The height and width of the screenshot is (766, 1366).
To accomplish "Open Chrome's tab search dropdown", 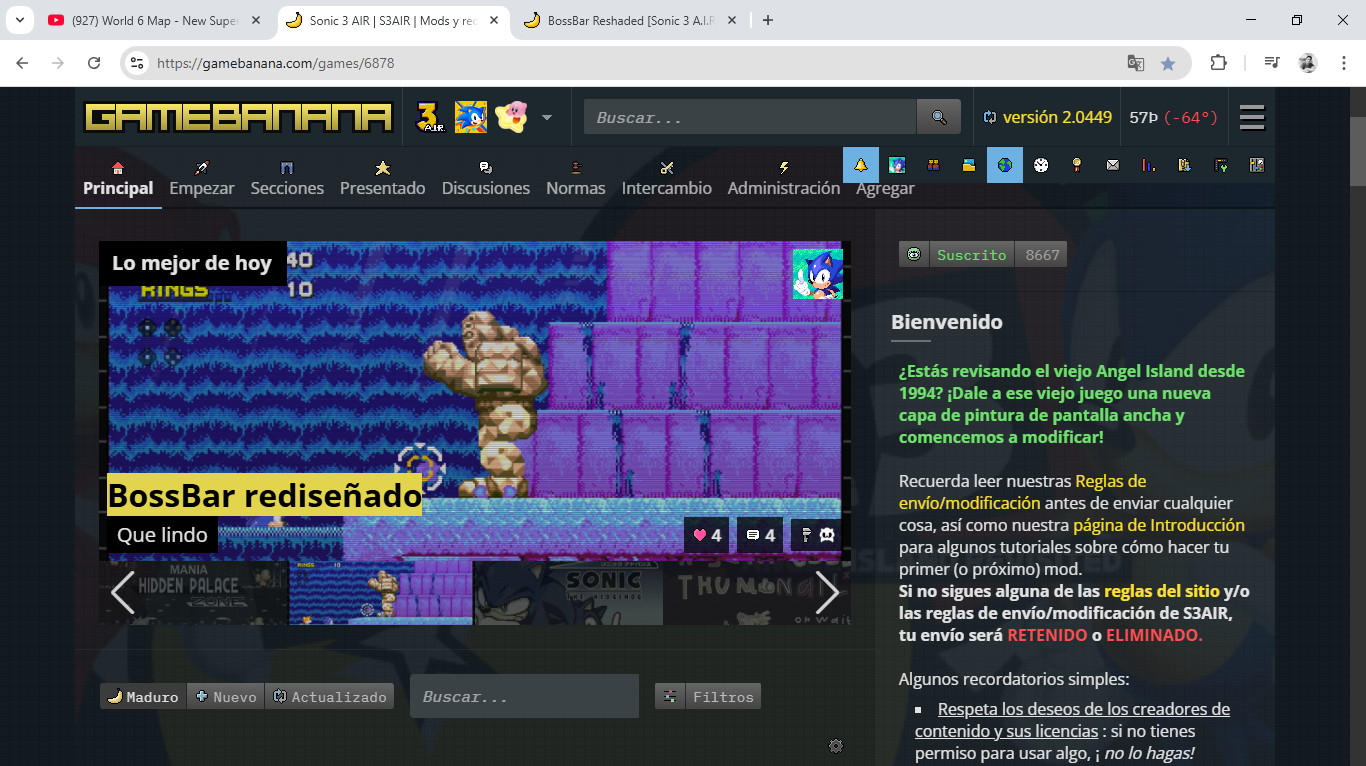I will tap(19, 20).
